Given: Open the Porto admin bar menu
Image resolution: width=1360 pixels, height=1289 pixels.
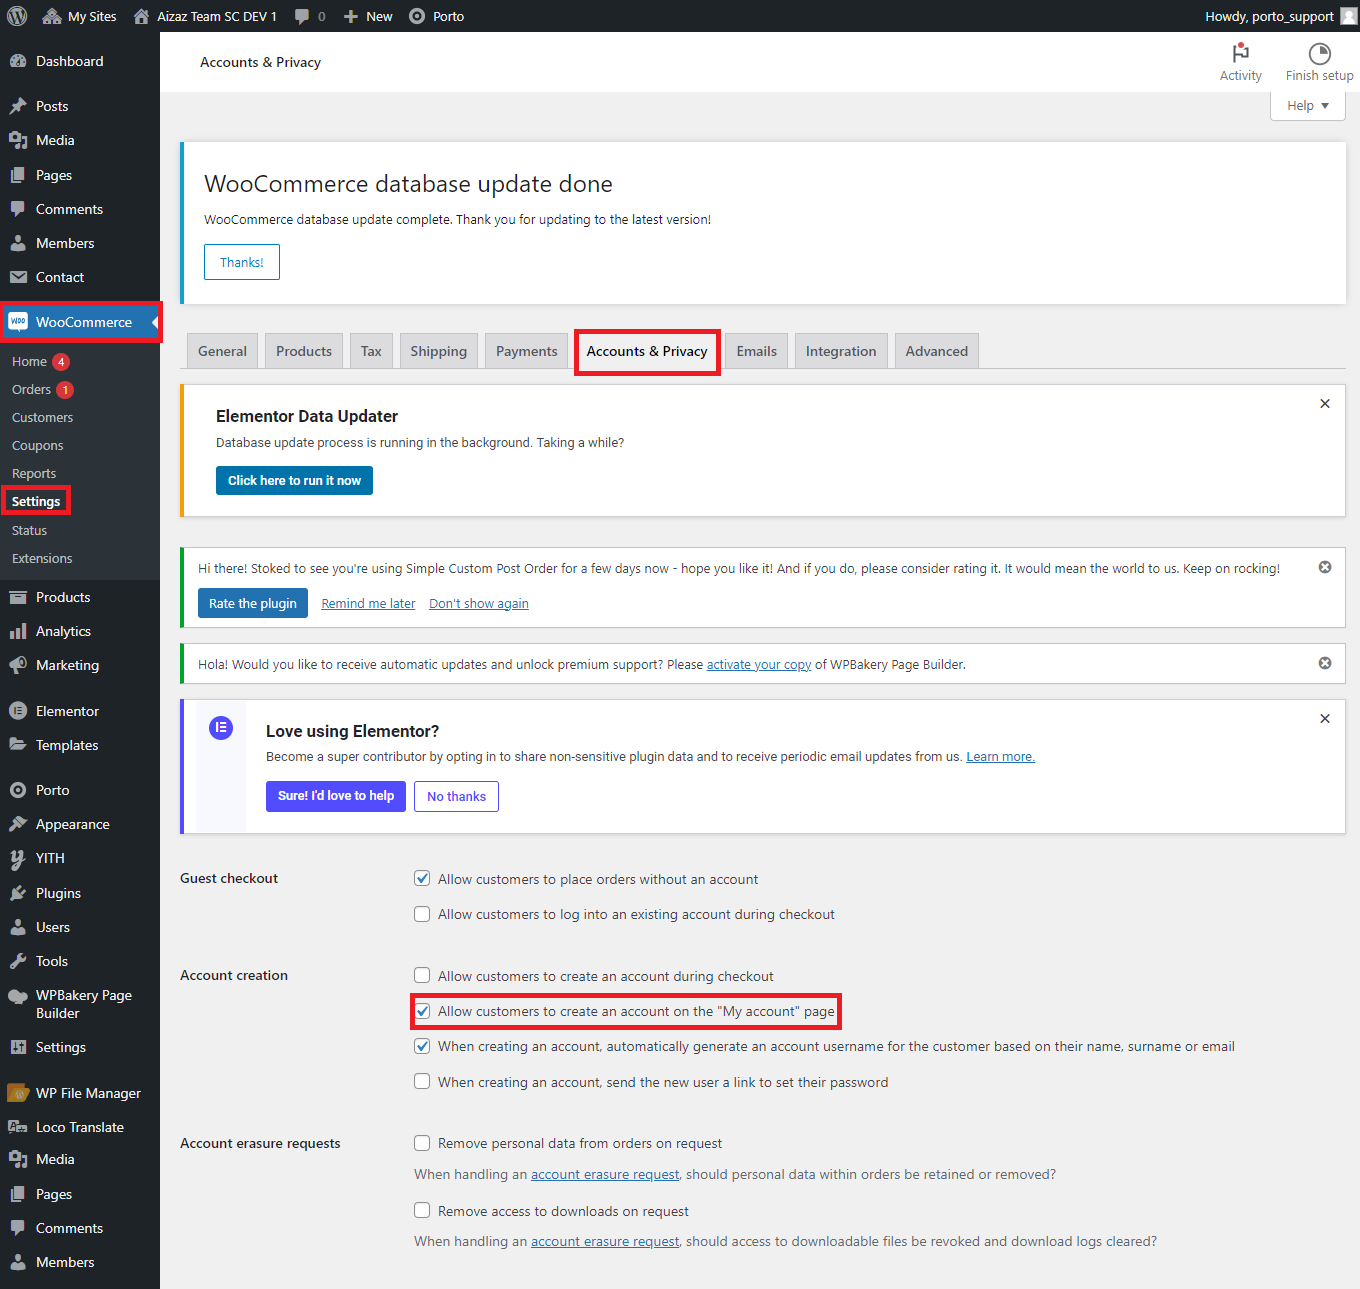Looking at the screenshot, I should (437, 16).
